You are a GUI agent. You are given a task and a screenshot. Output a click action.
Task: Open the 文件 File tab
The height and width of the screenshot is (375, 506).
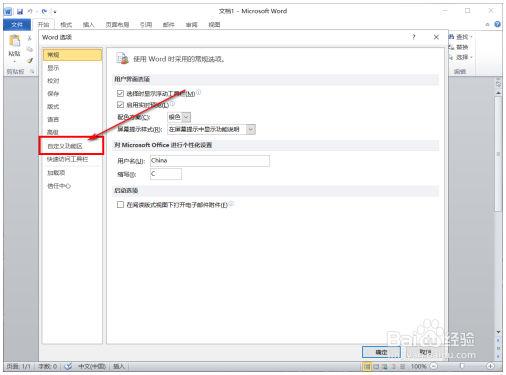click(17, 24)
